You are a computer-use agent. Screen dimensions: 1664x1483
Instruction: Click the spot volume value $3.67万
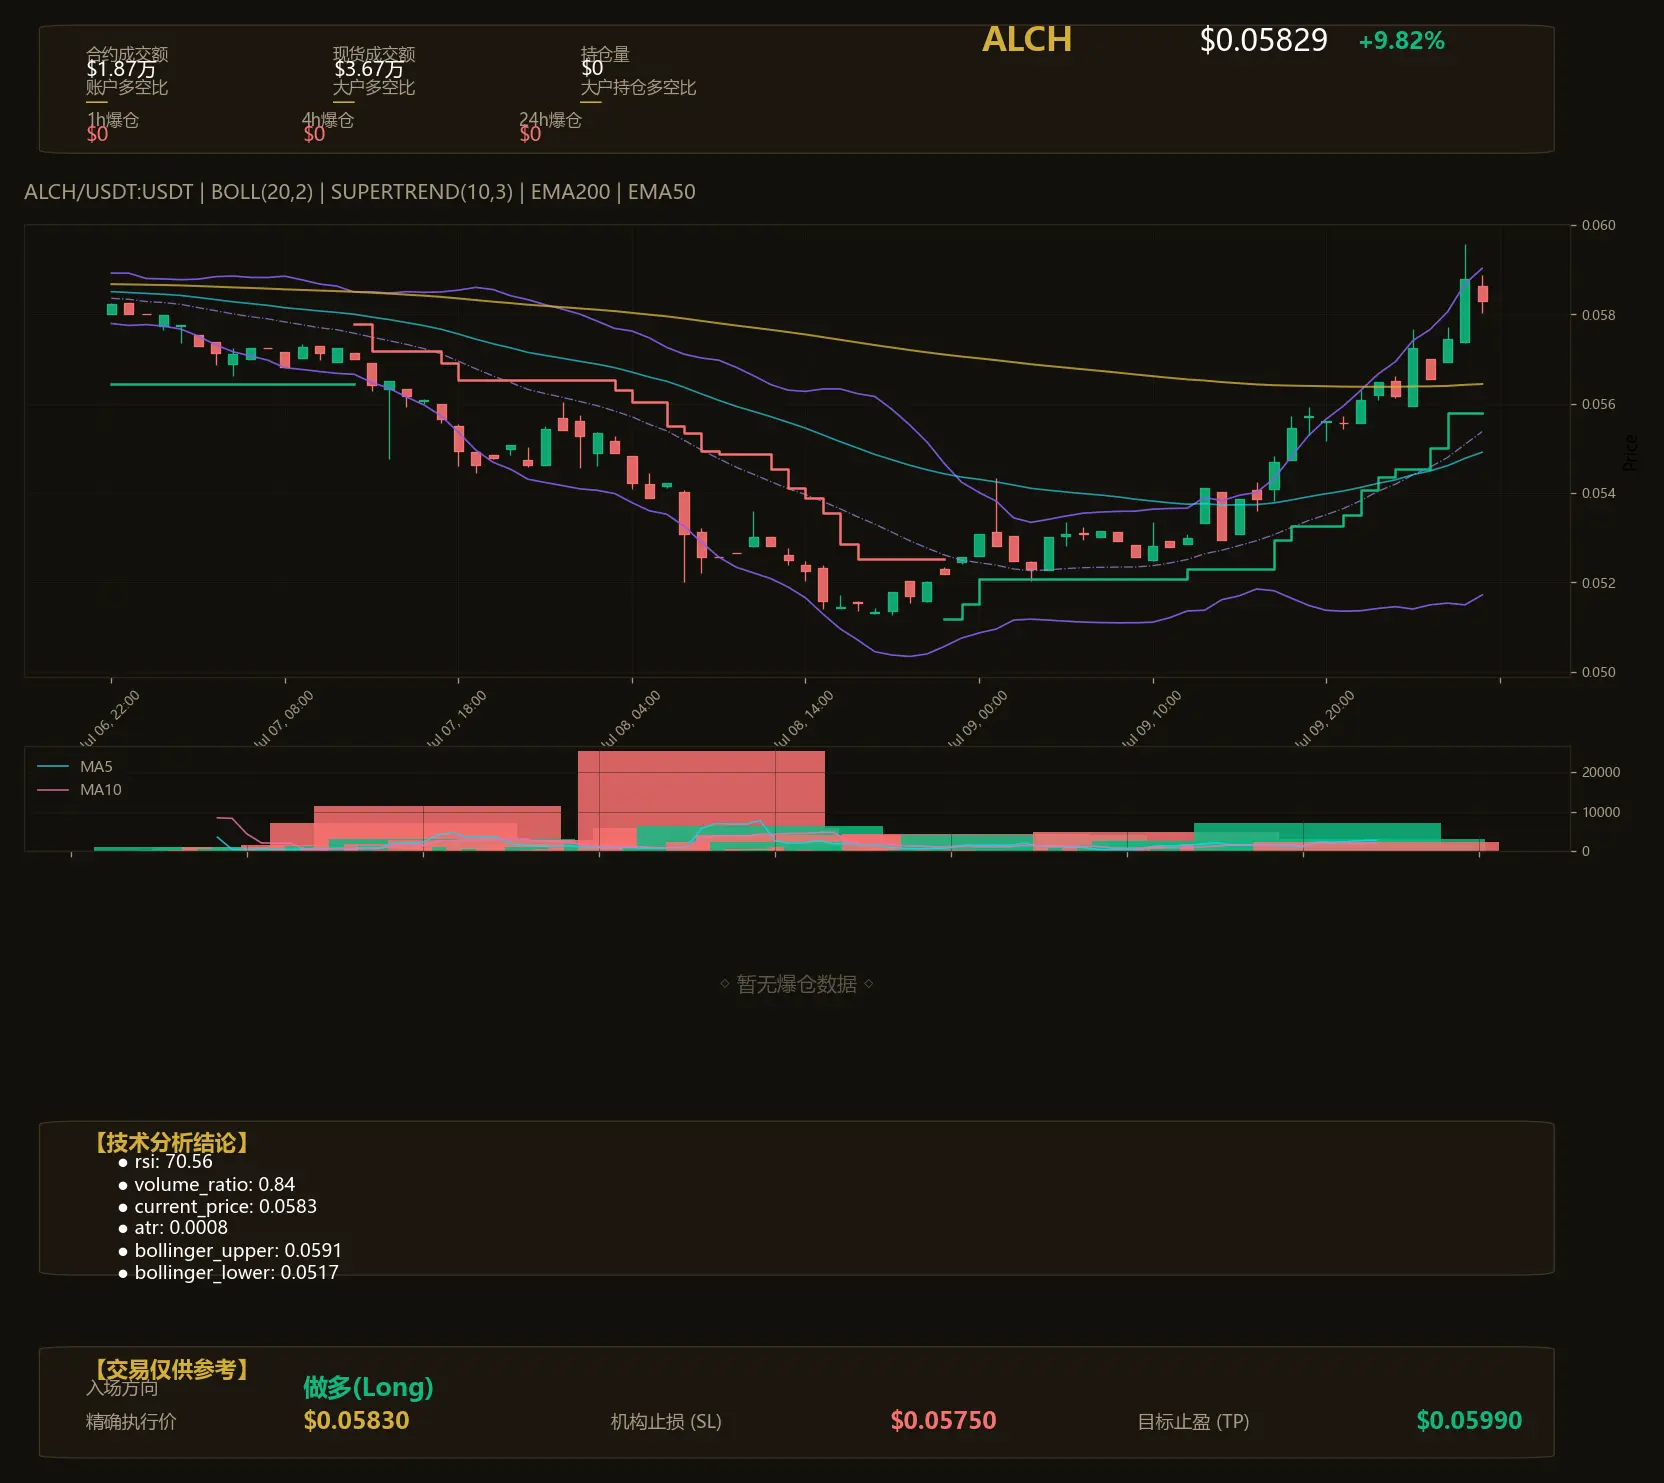[x=369, y=69]
